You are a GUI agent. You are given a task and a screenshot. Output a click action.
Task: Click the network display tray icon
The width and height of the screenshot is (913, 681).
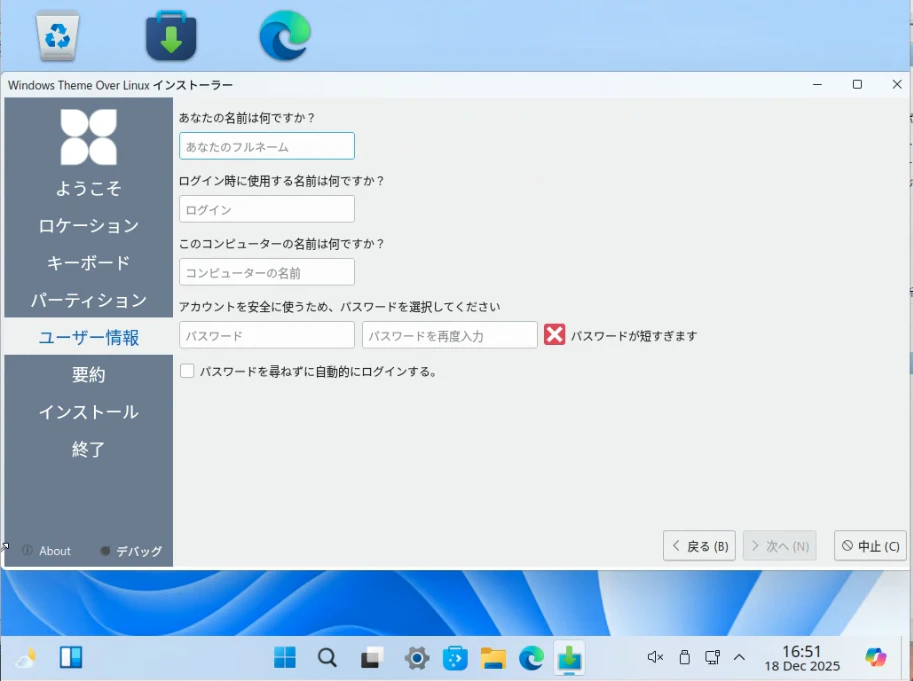(713, 658)
